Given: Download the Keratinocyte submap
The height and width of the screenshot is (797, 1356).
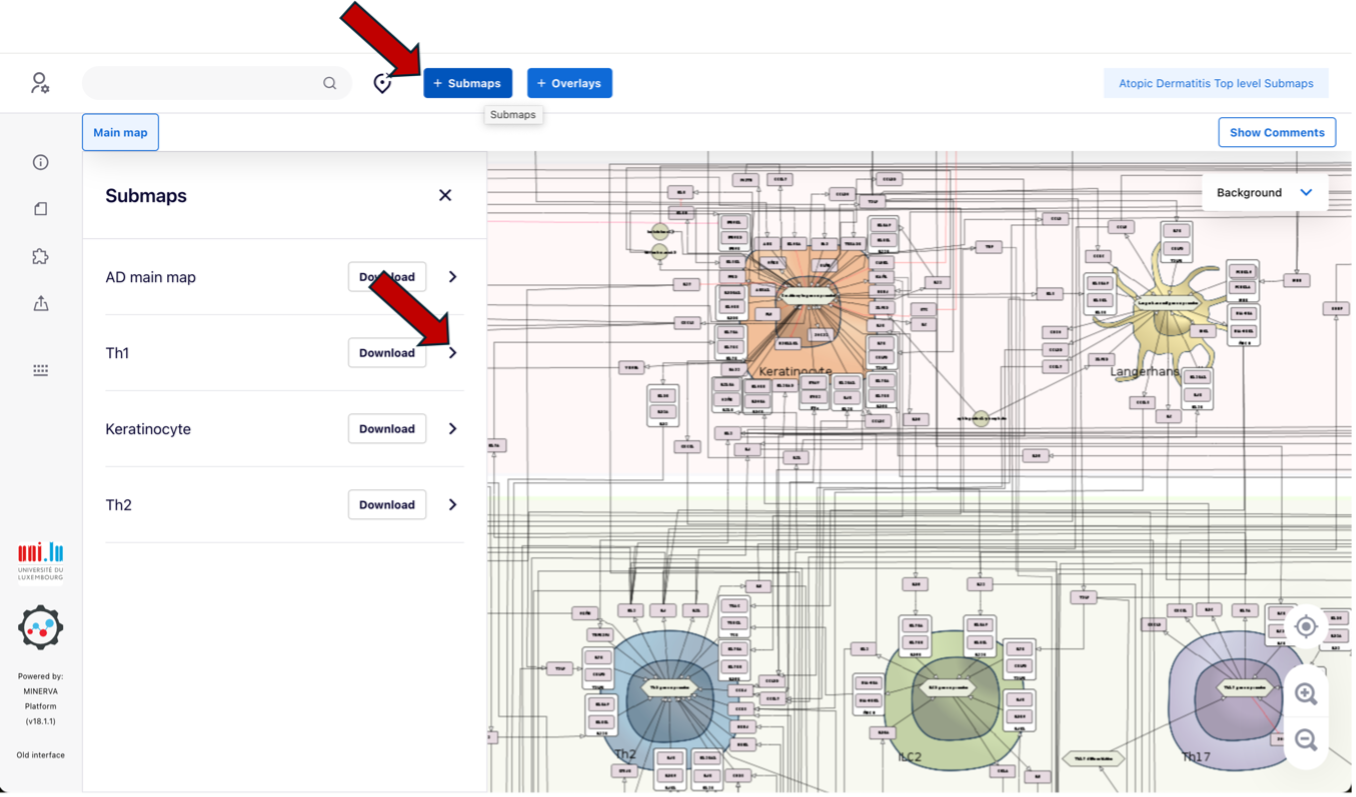Looking at the screenshot, I should [387, 429].
